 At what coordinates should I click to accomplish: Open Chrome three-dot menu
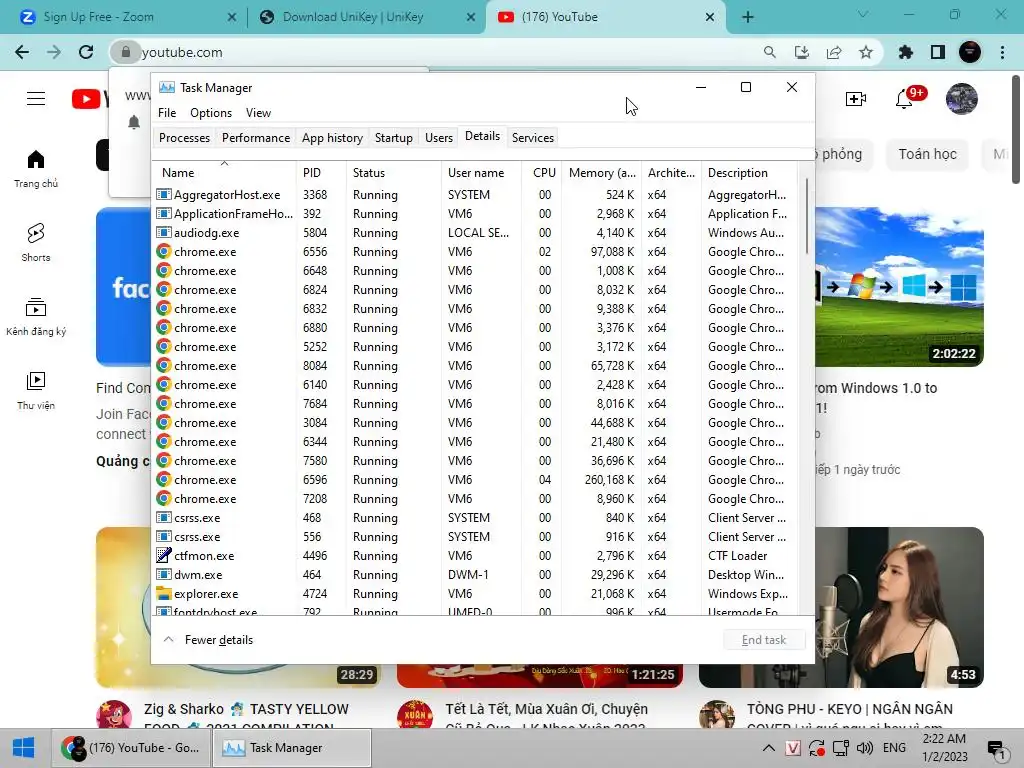coord(1002,52)
